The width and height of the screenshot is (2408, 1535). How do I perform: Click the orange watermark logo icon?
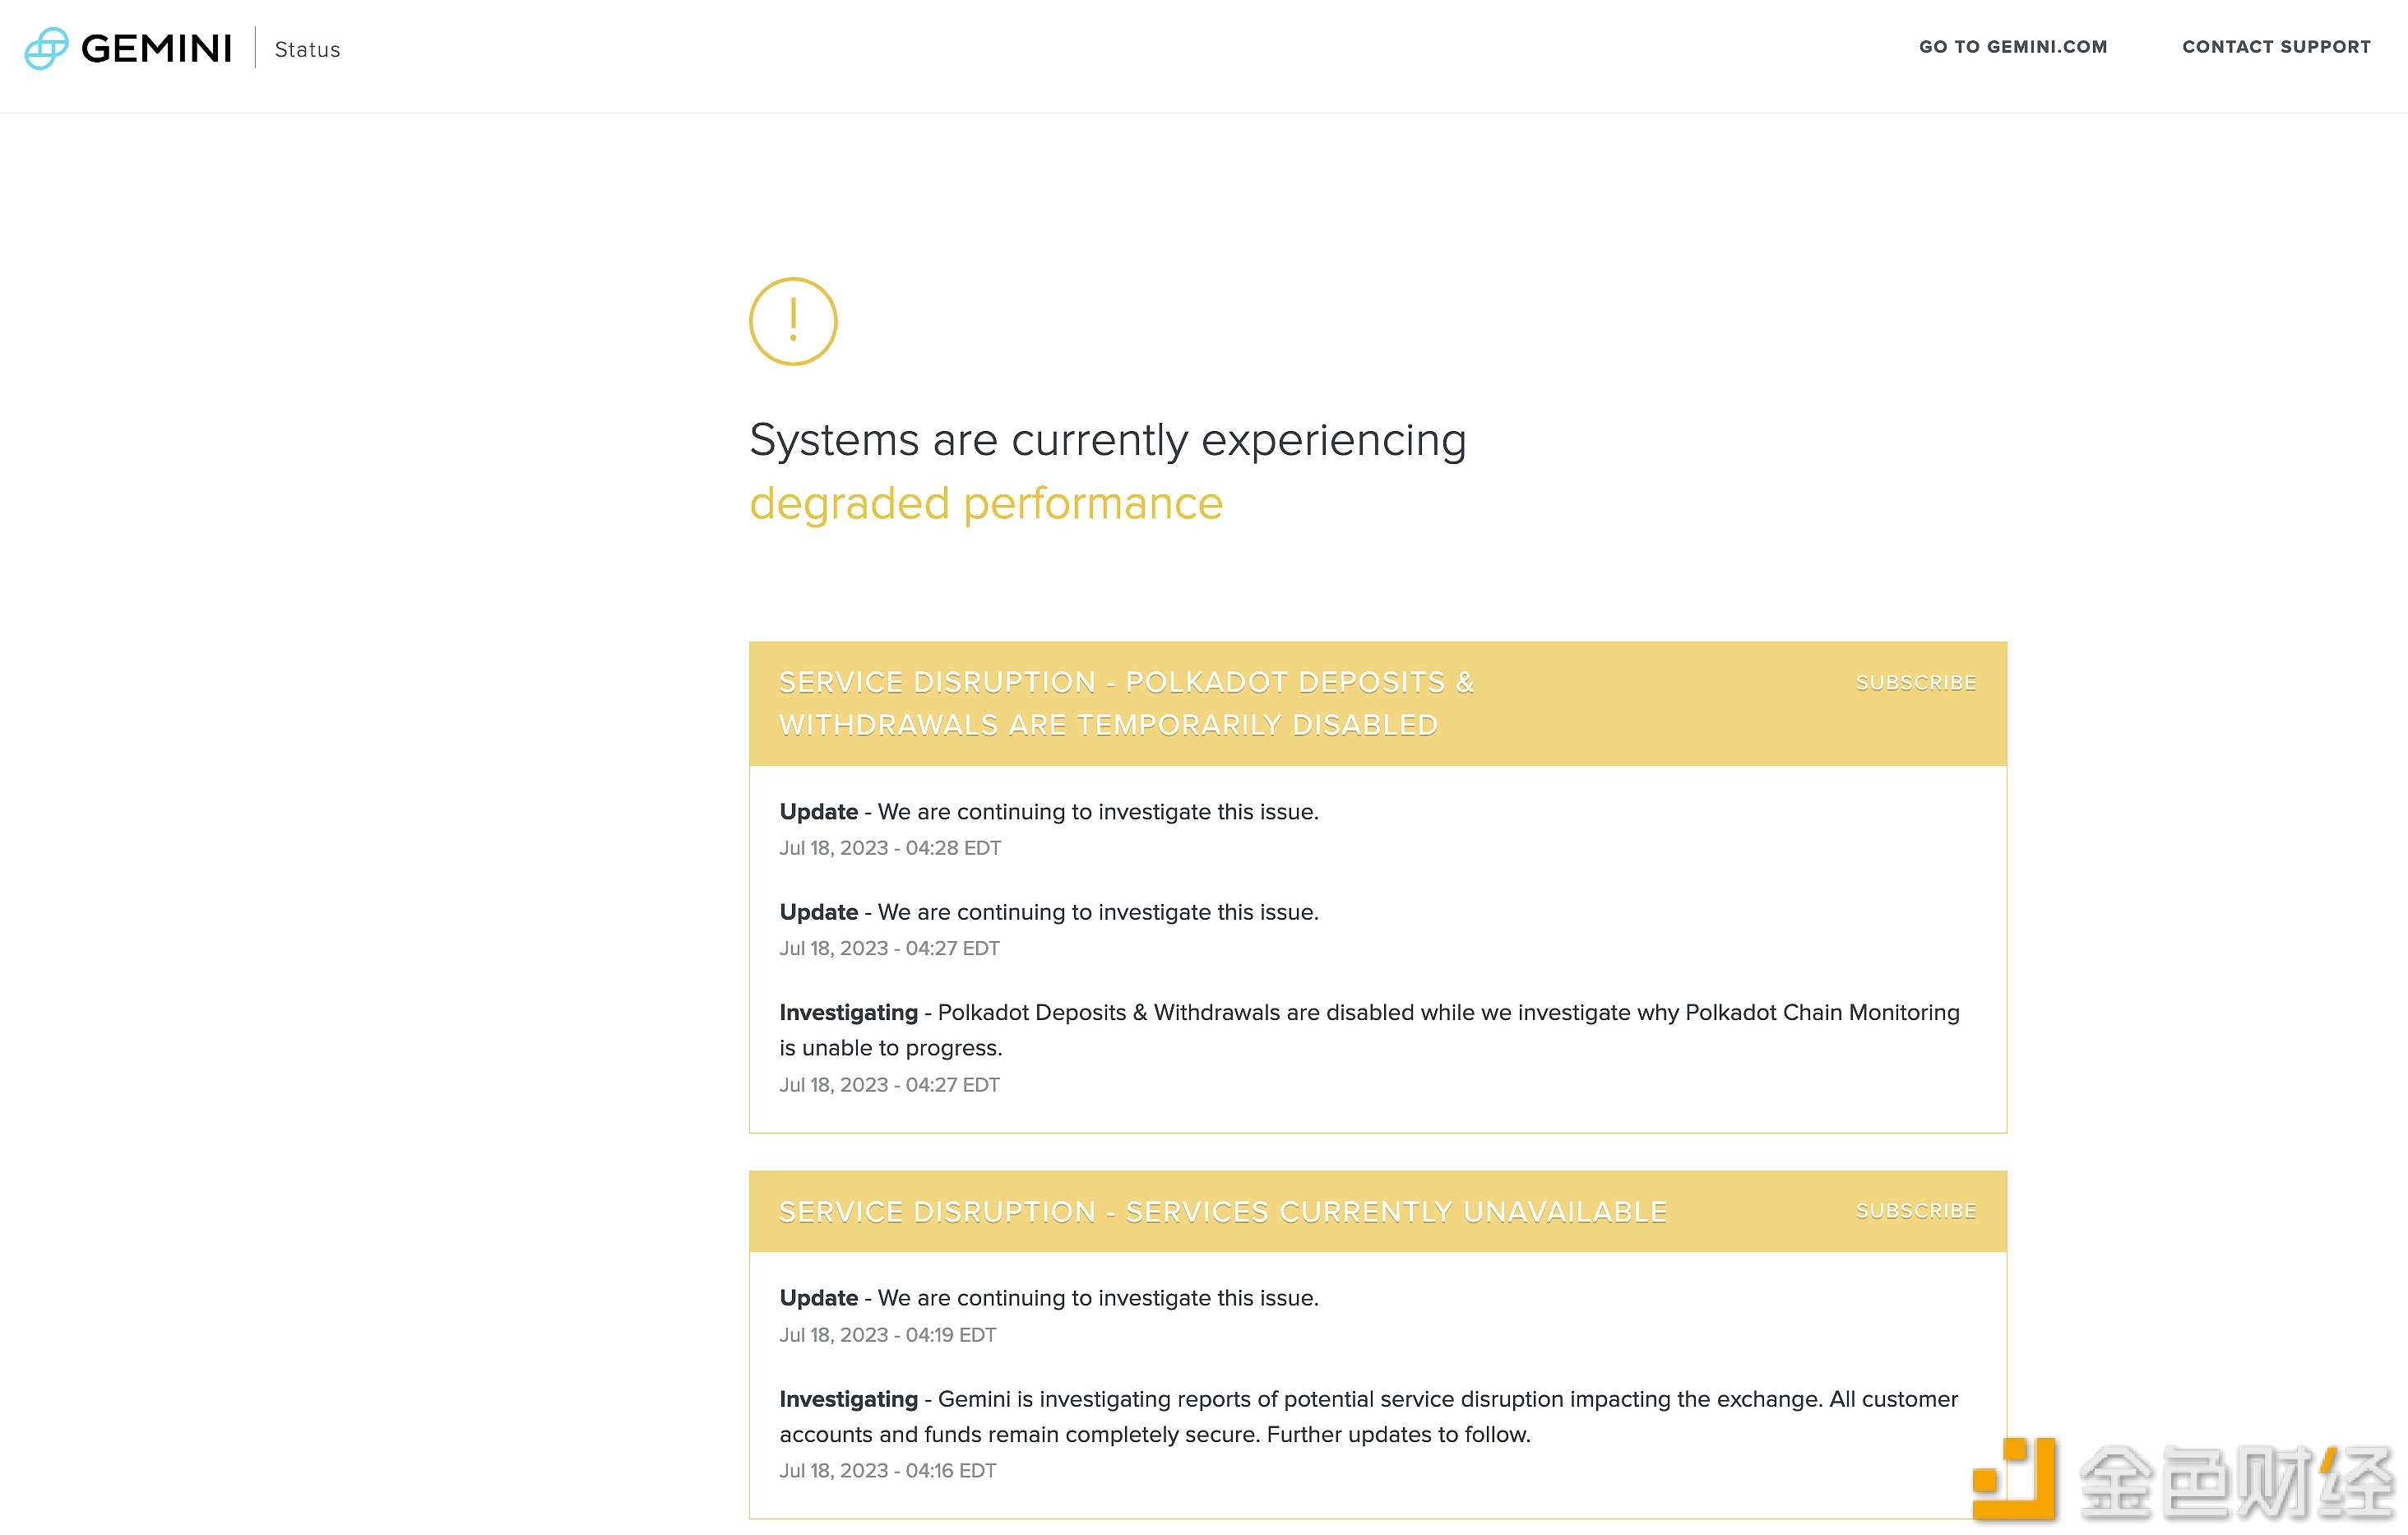coord(2013,1479)
